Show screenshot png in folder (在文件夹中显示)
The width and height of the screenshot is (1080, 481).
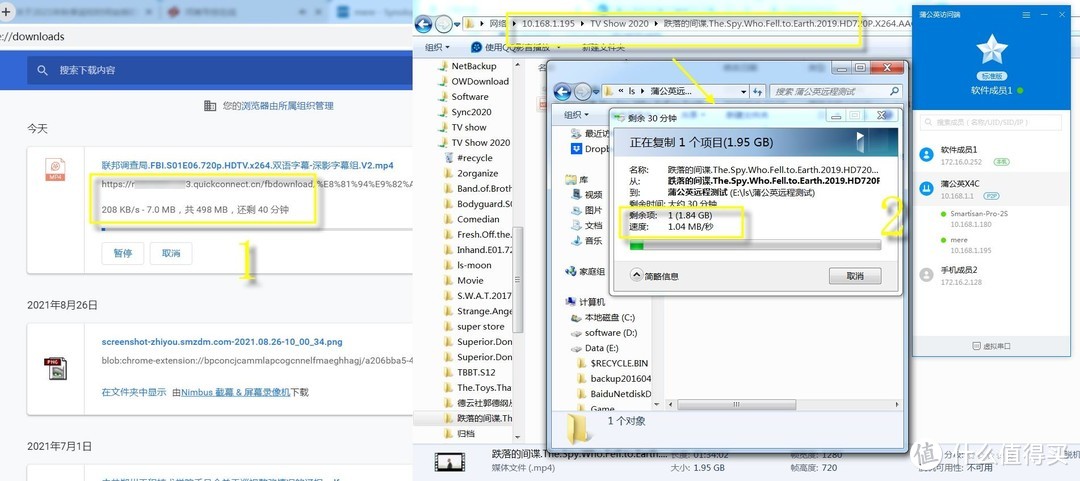[x=134, y=392]
